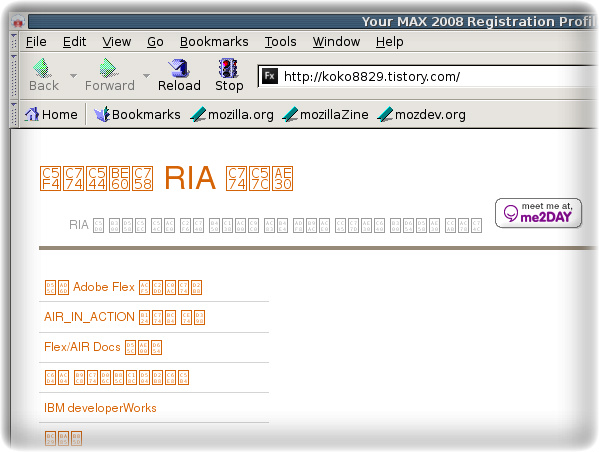Open the View menu
The width and height of the screenshot is (599, 452).
117,42
